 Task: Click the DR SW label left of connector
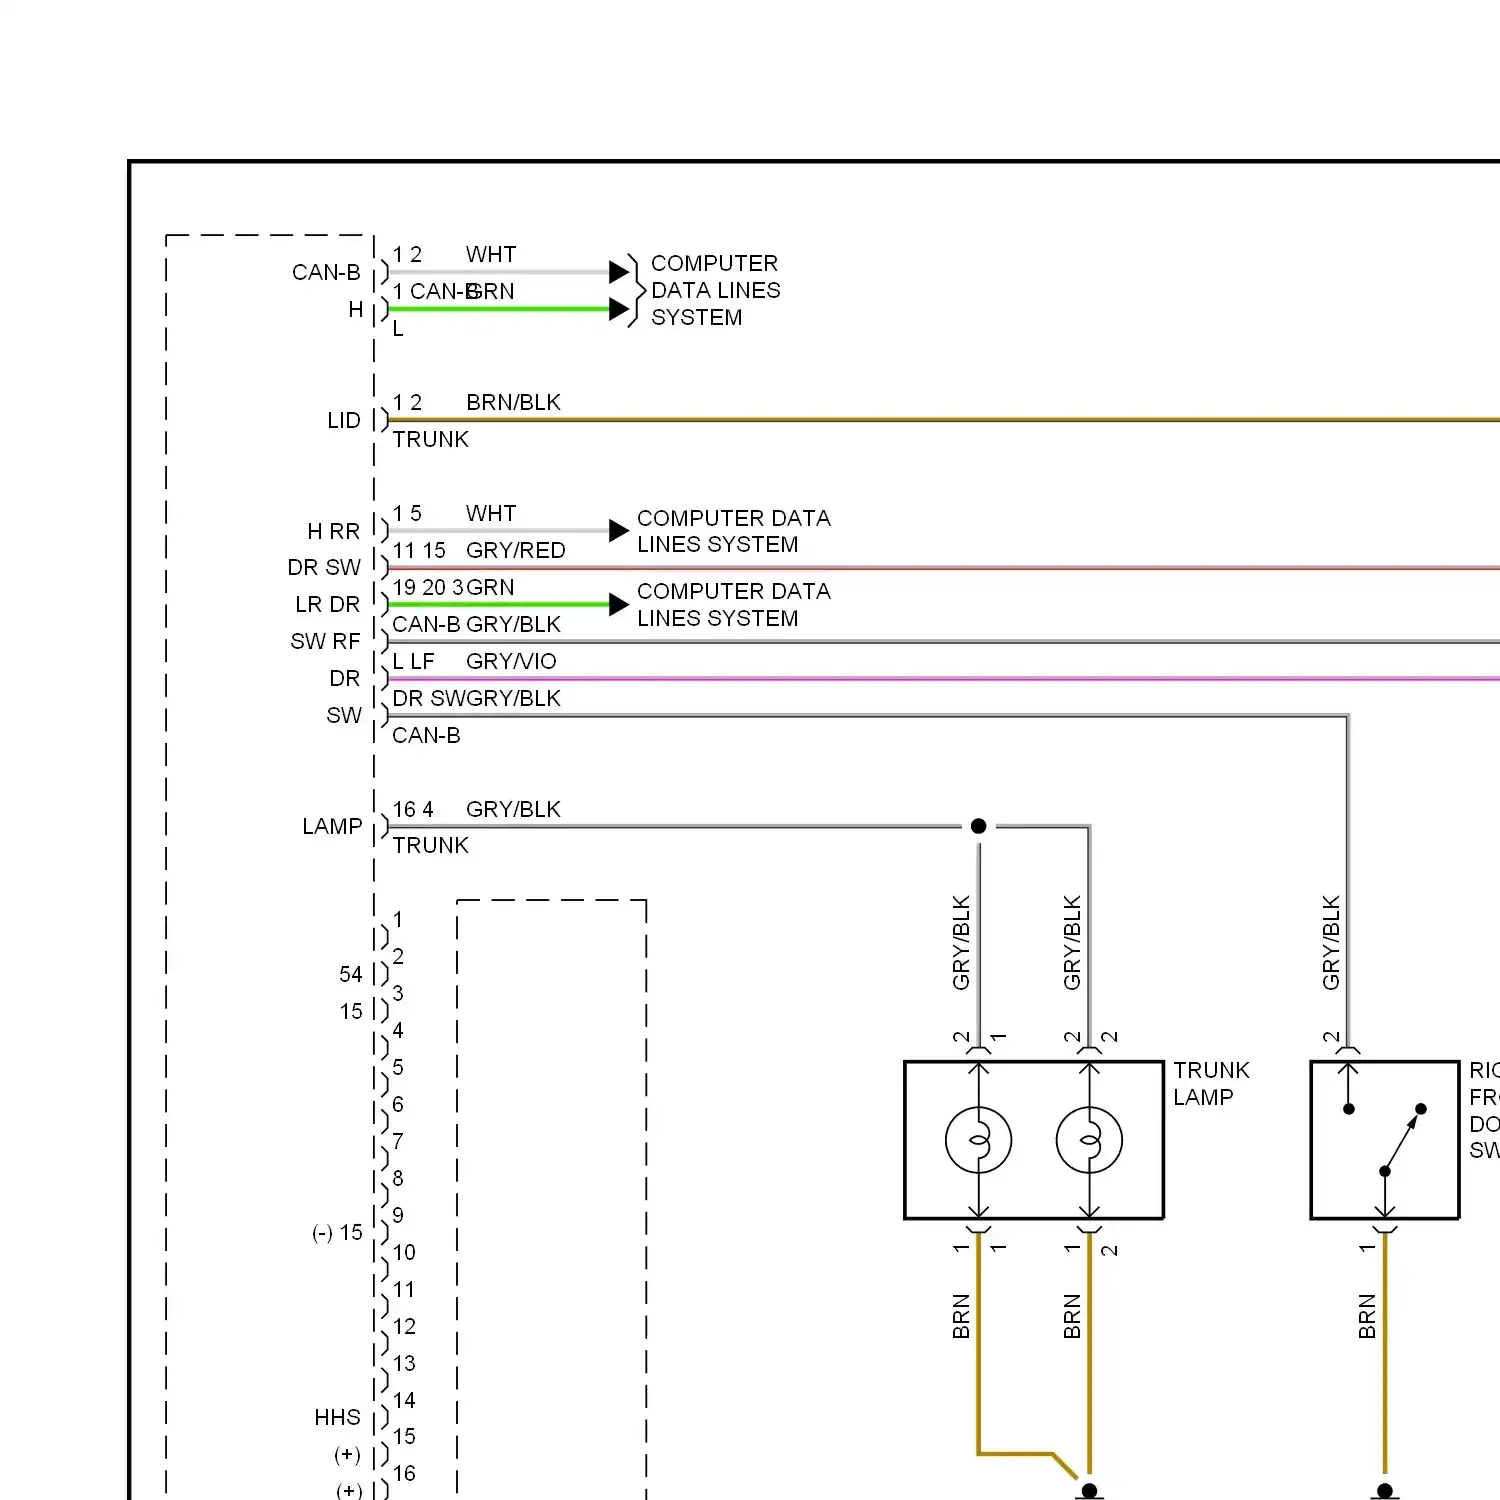324,567
